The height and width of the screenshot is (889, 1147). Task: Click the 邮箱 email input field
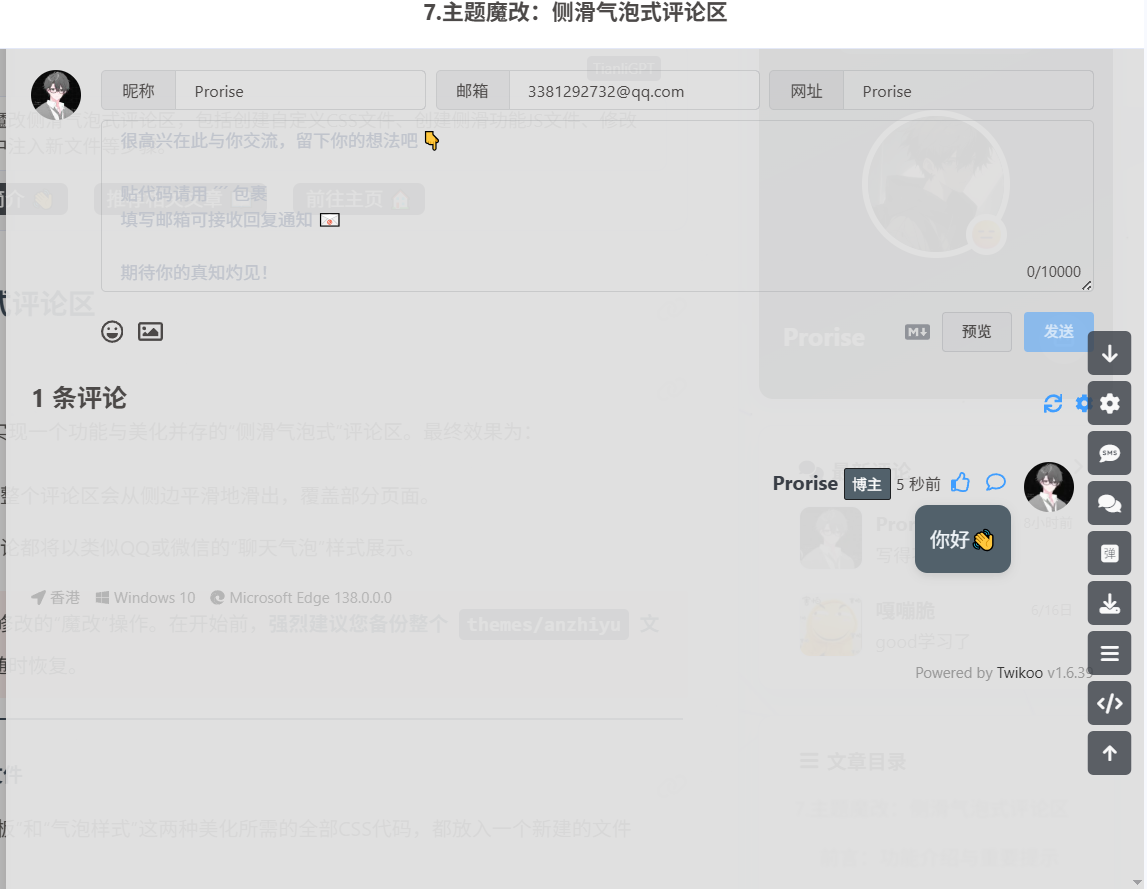click(633, 91)
